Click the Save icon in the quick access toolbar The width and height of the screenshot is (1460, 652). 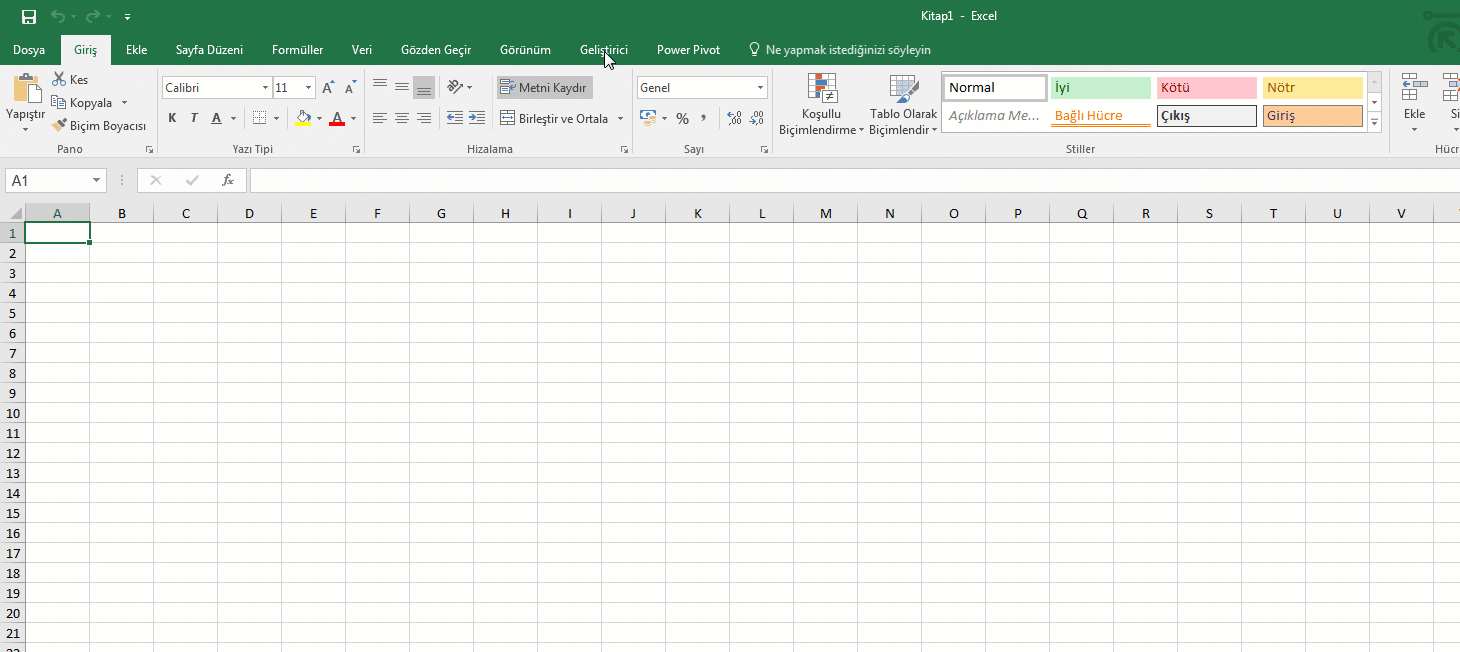29,17
